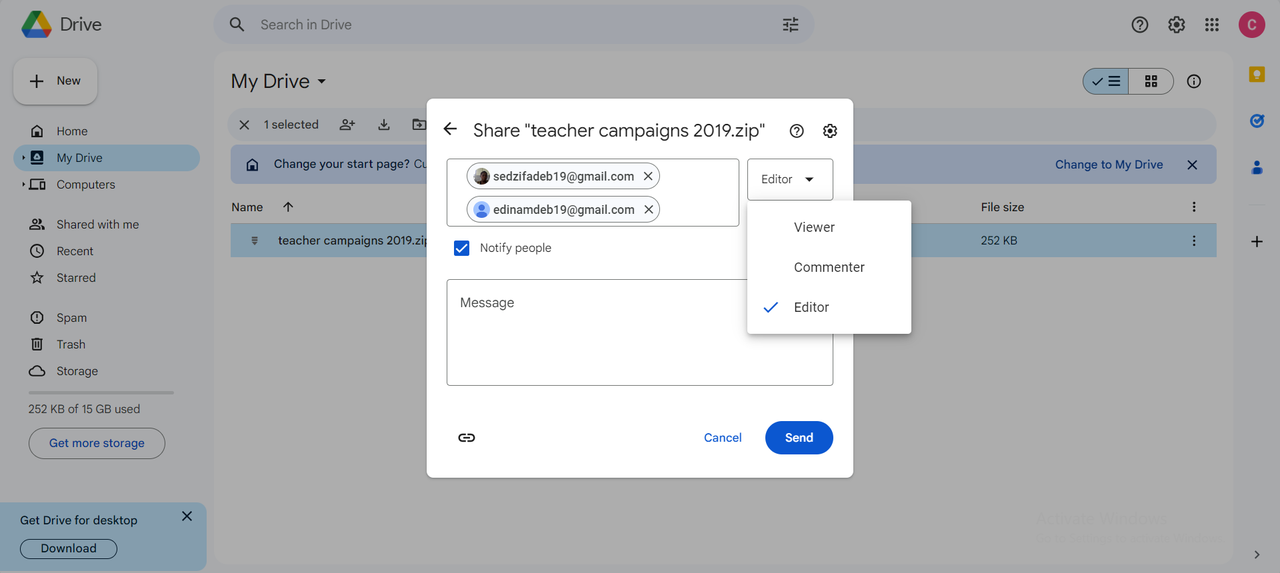Viewport: 1280px width, 573px height.
Task: Copy link icon in Share dialog
Action: pyautogui.click(x=466, y=437)
